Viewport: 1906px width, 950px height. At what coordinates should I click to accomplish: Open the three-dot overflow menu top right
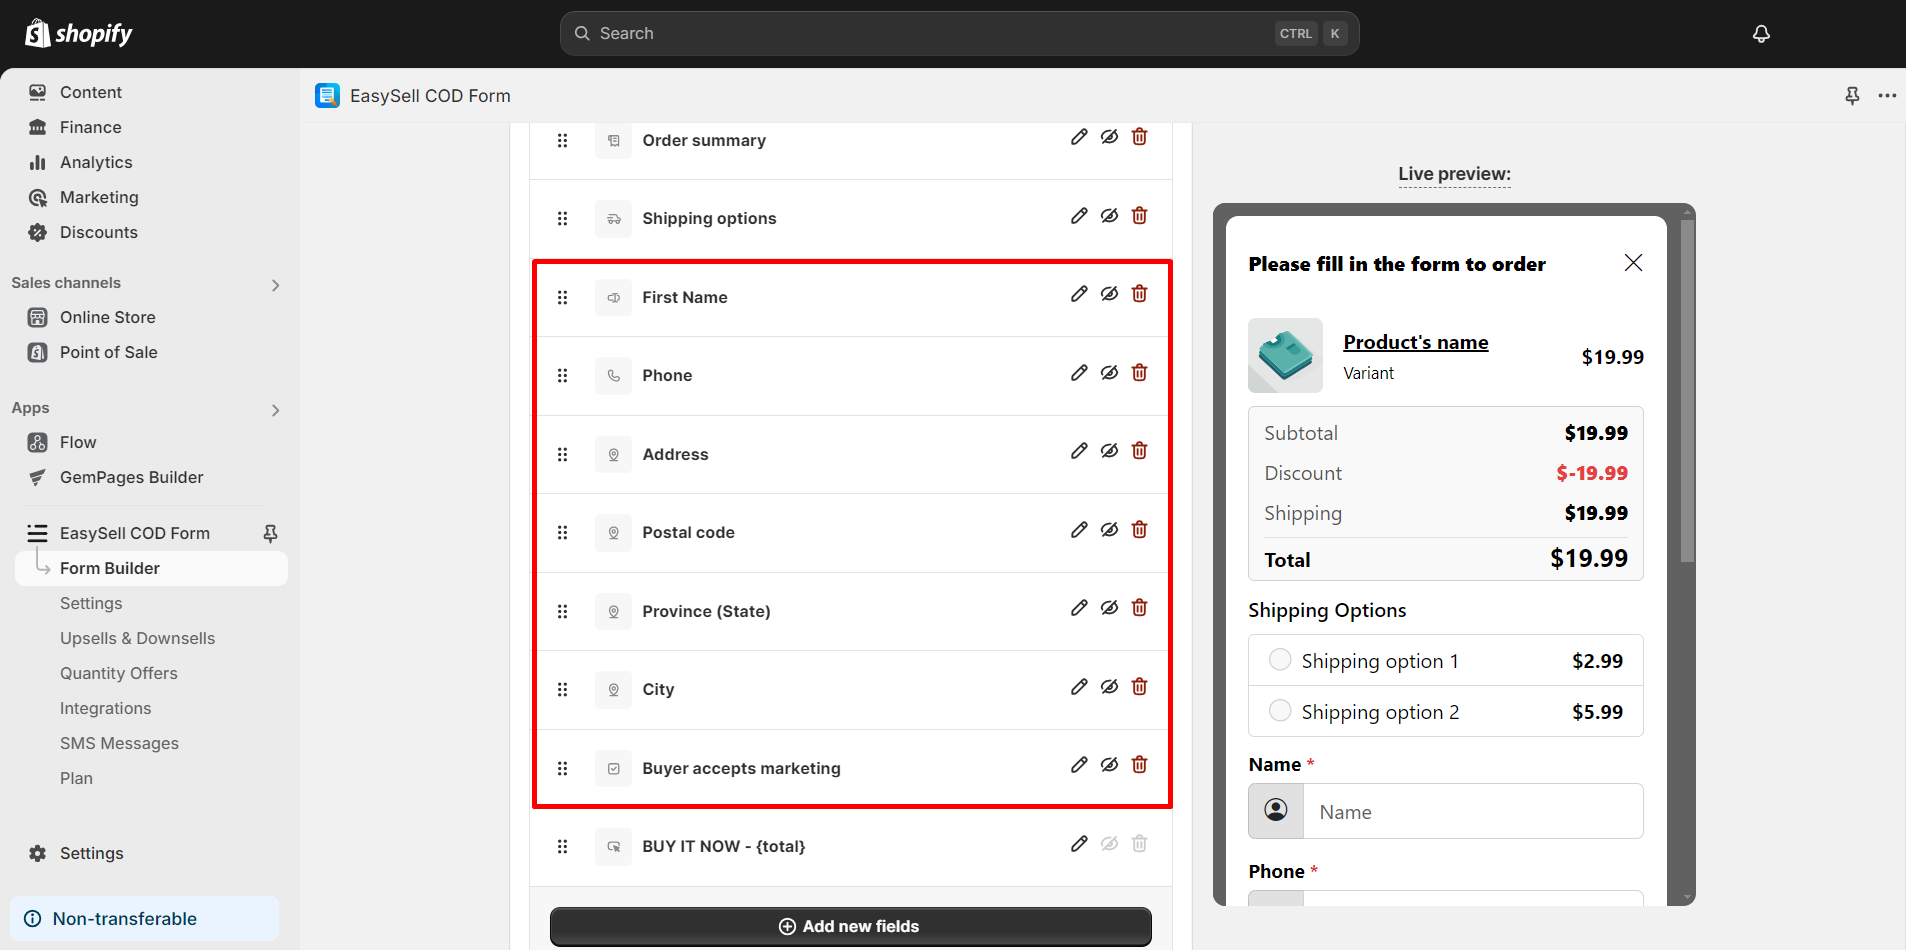(x=1888, y=95)
